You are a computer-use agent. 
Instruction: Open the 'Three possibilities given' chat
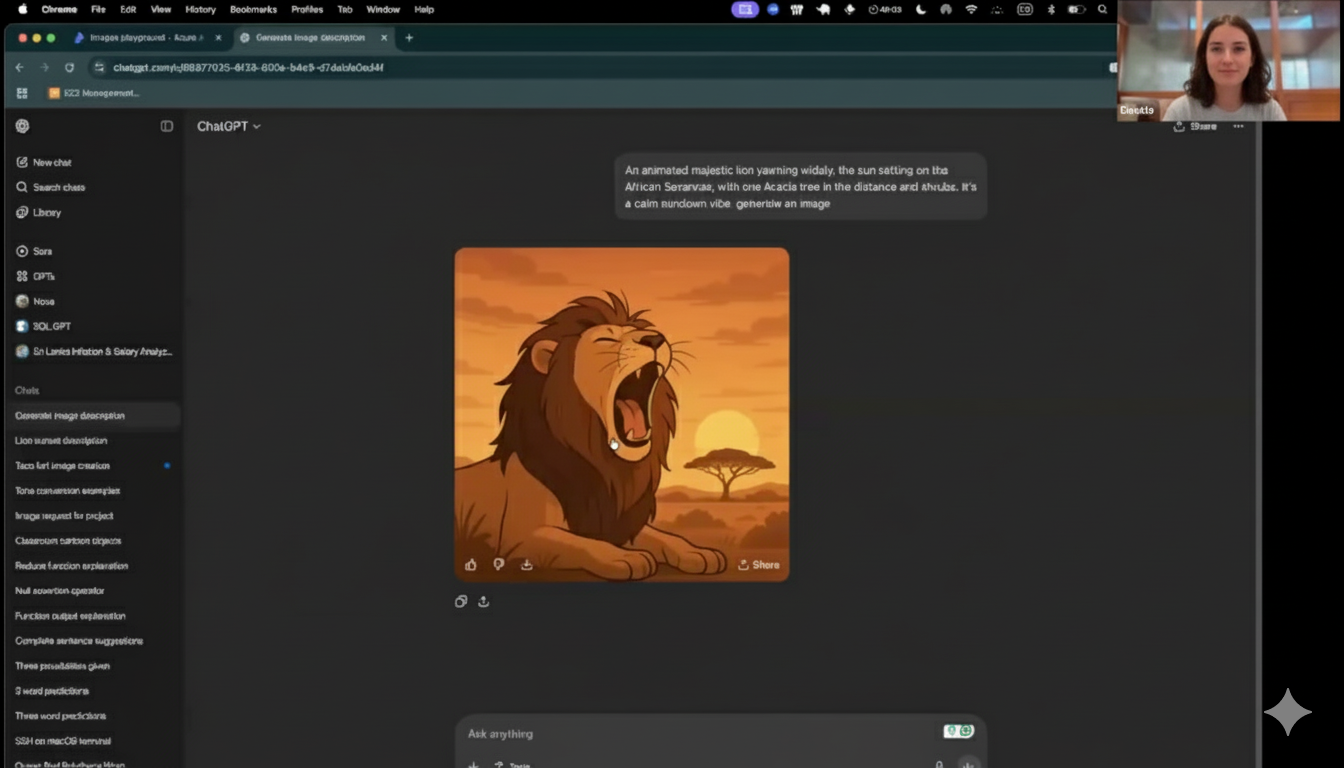tap(62, 665)
